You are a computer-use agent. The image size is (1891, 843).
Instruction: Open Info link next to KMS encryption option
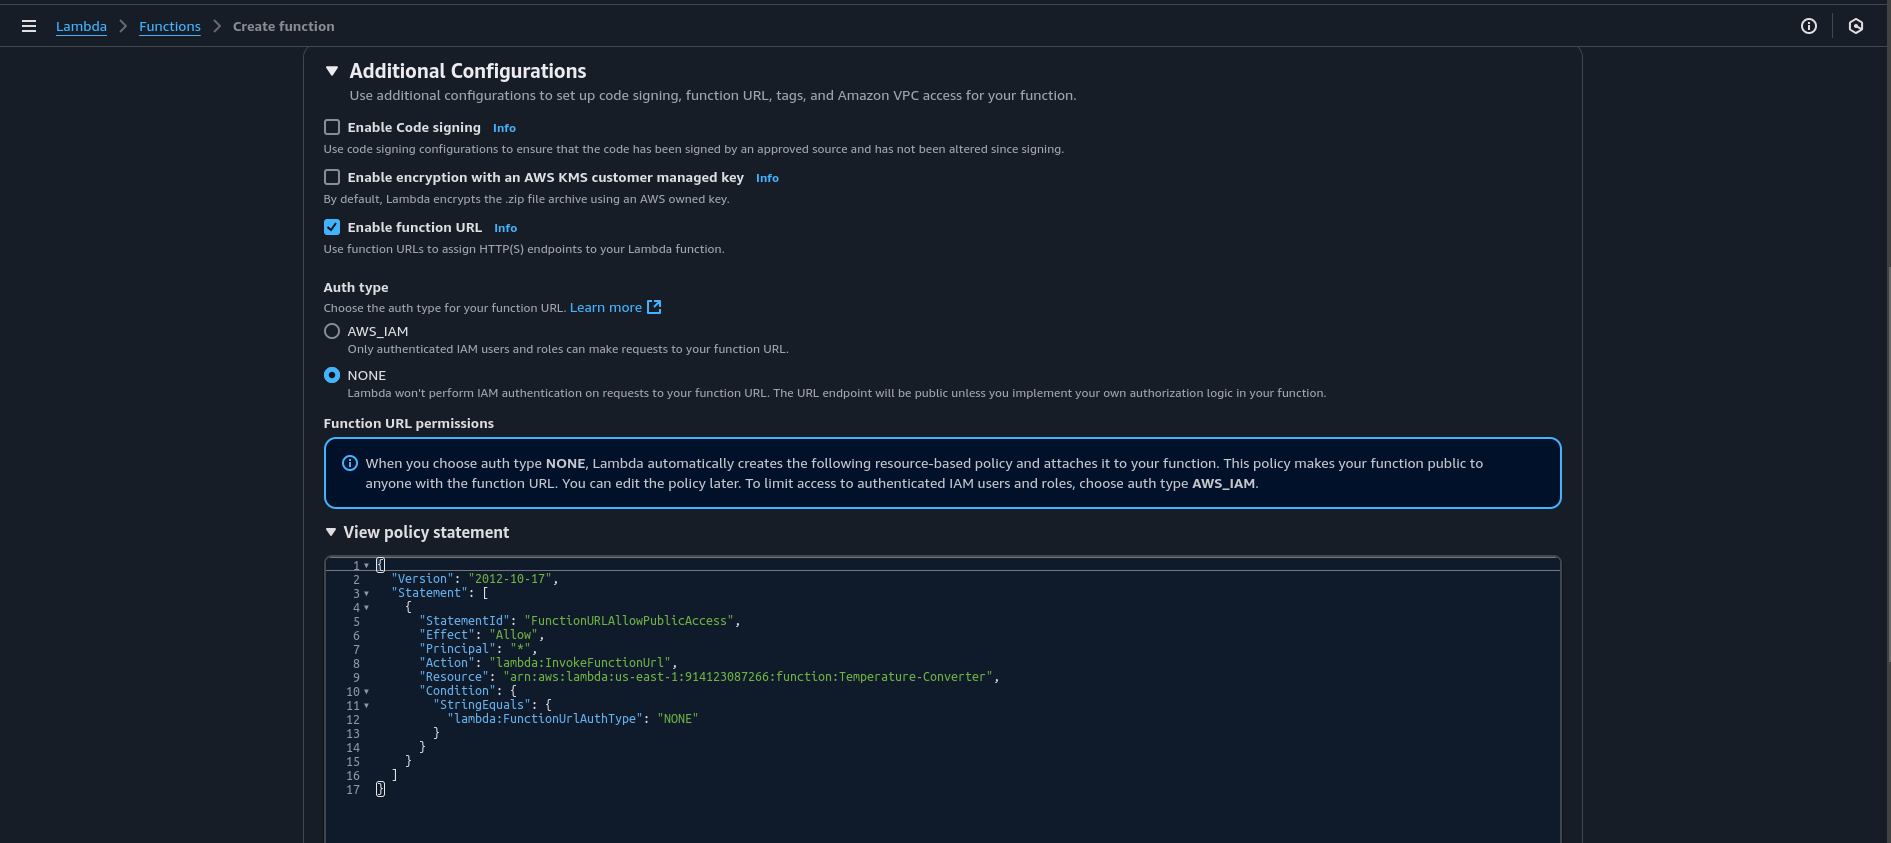[767, 178]
